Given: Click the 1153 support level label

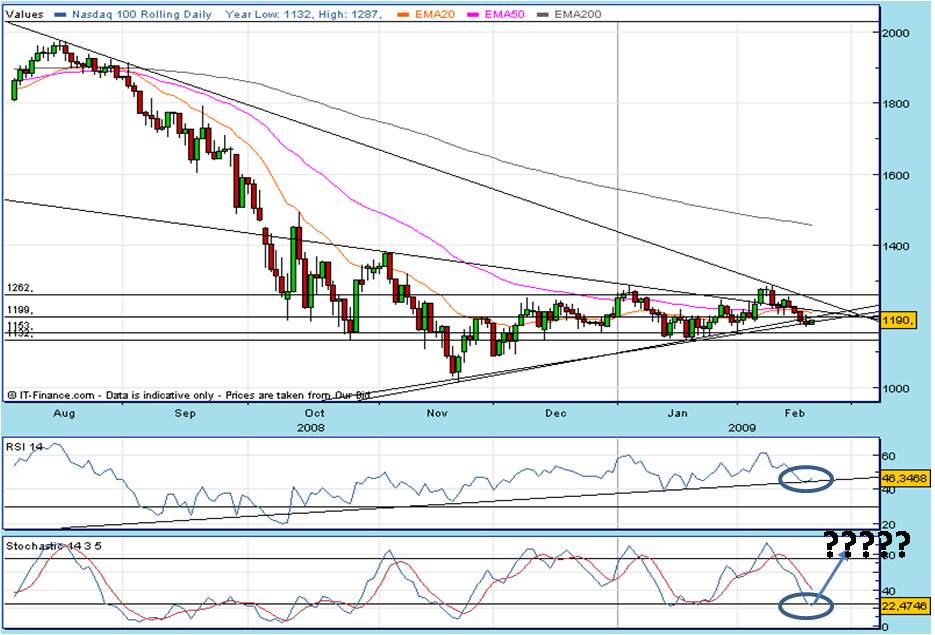Looking at the screenshot, I should coord(20,326).
